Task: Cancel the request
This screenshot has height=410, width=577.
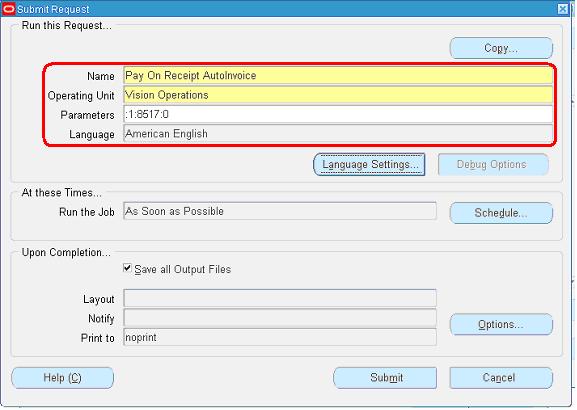Action: coord(501,378)
